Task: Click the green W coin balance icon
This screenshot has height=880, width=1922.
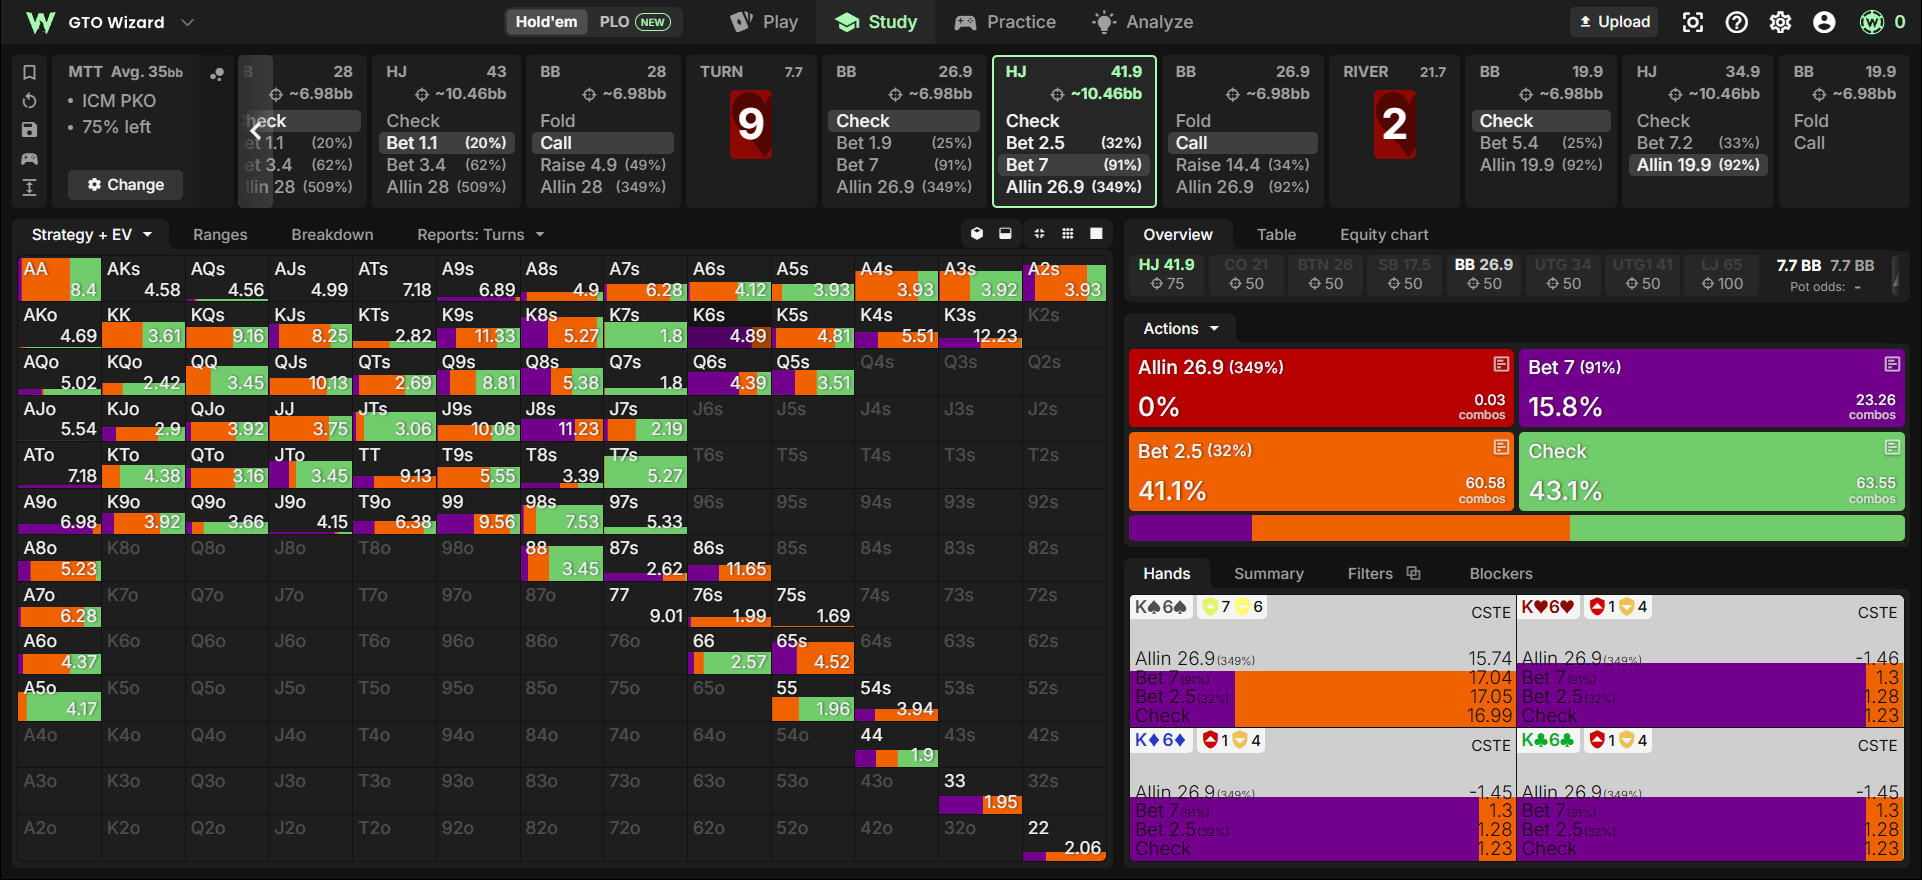Action: (x=1872, y=22)
